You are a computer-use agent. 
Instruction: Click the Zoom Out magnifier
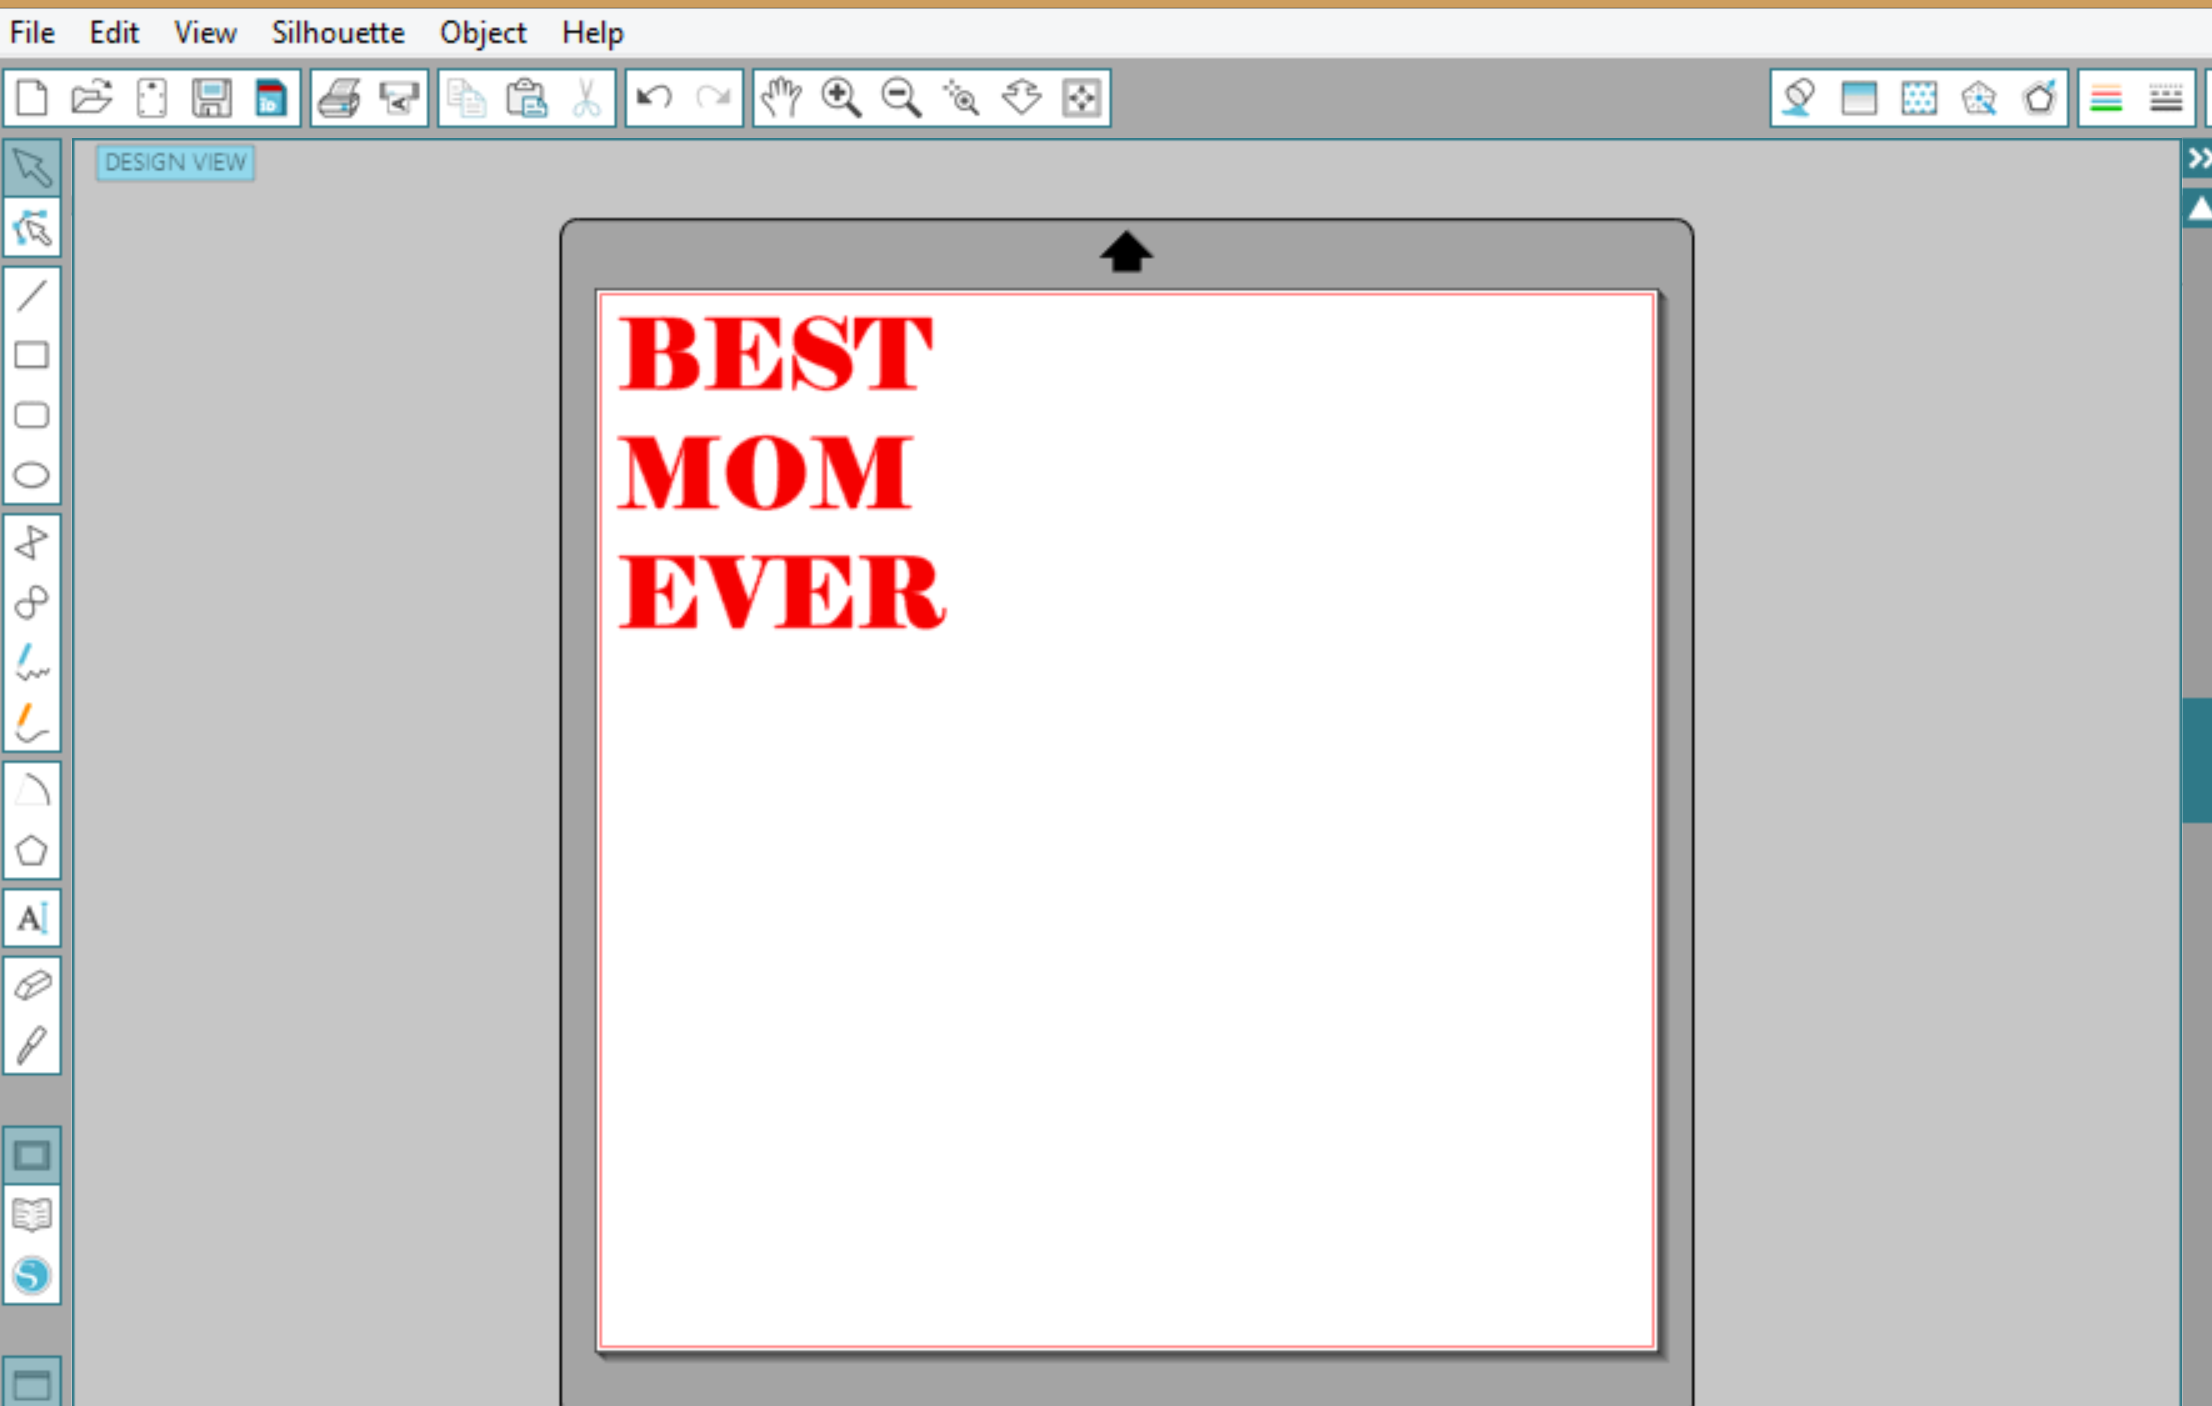pos(901,98)
